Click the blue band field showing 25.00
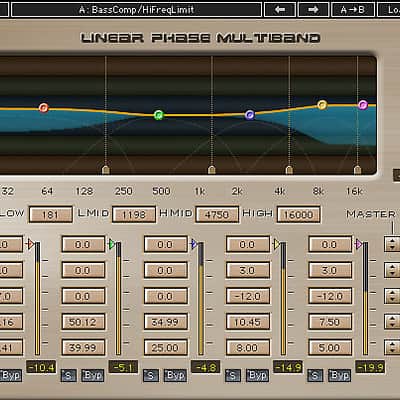The width and height of the screenshot is (400, 400). [166, 348]
